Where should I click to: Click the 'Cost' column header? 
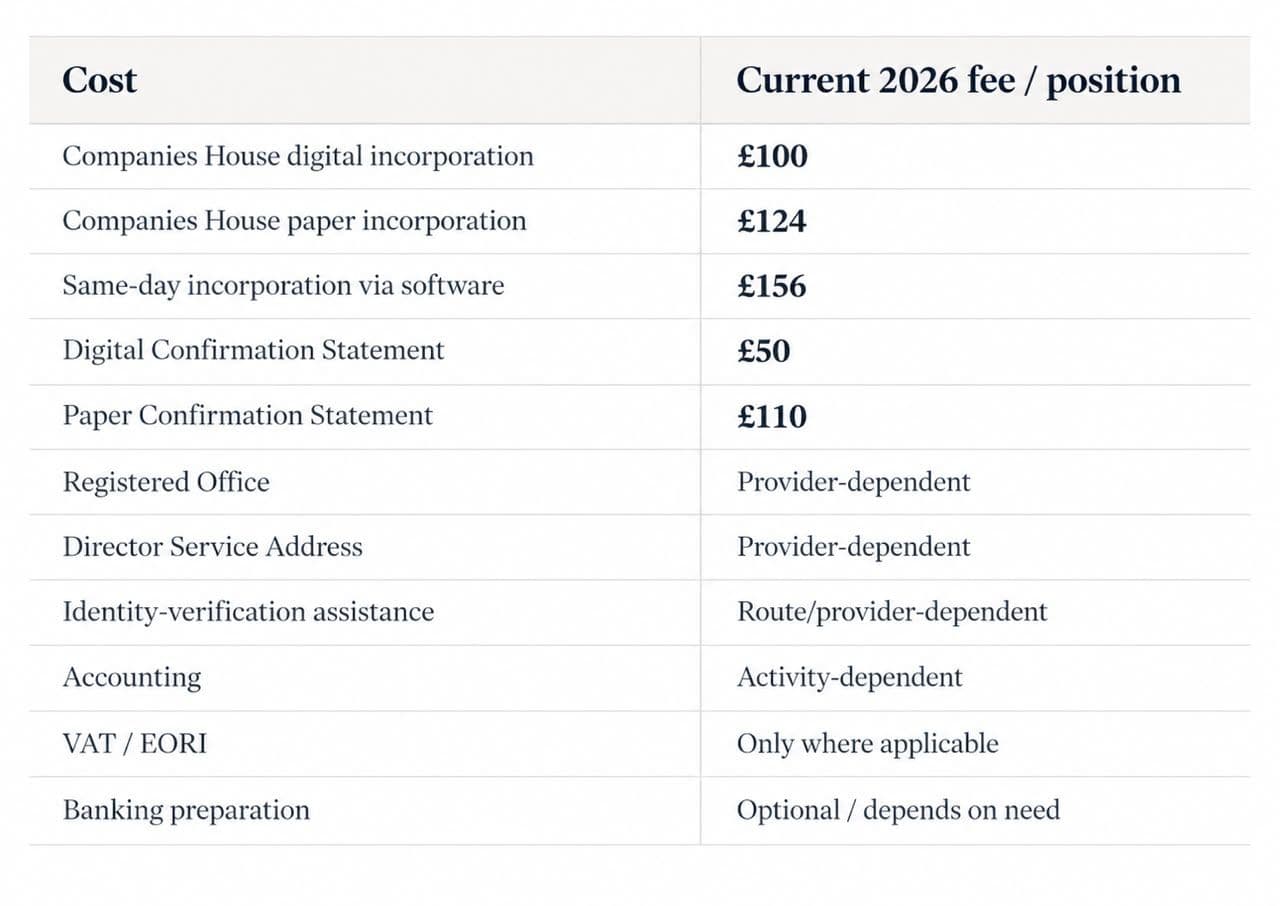[99, 80]
